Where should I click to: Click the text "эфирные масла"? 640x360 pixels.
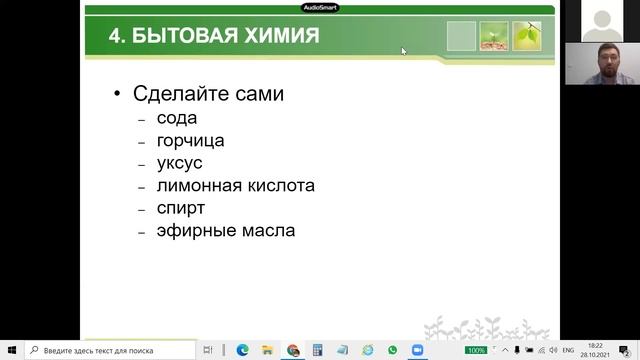pyautogui.click(x=226, y=231)
